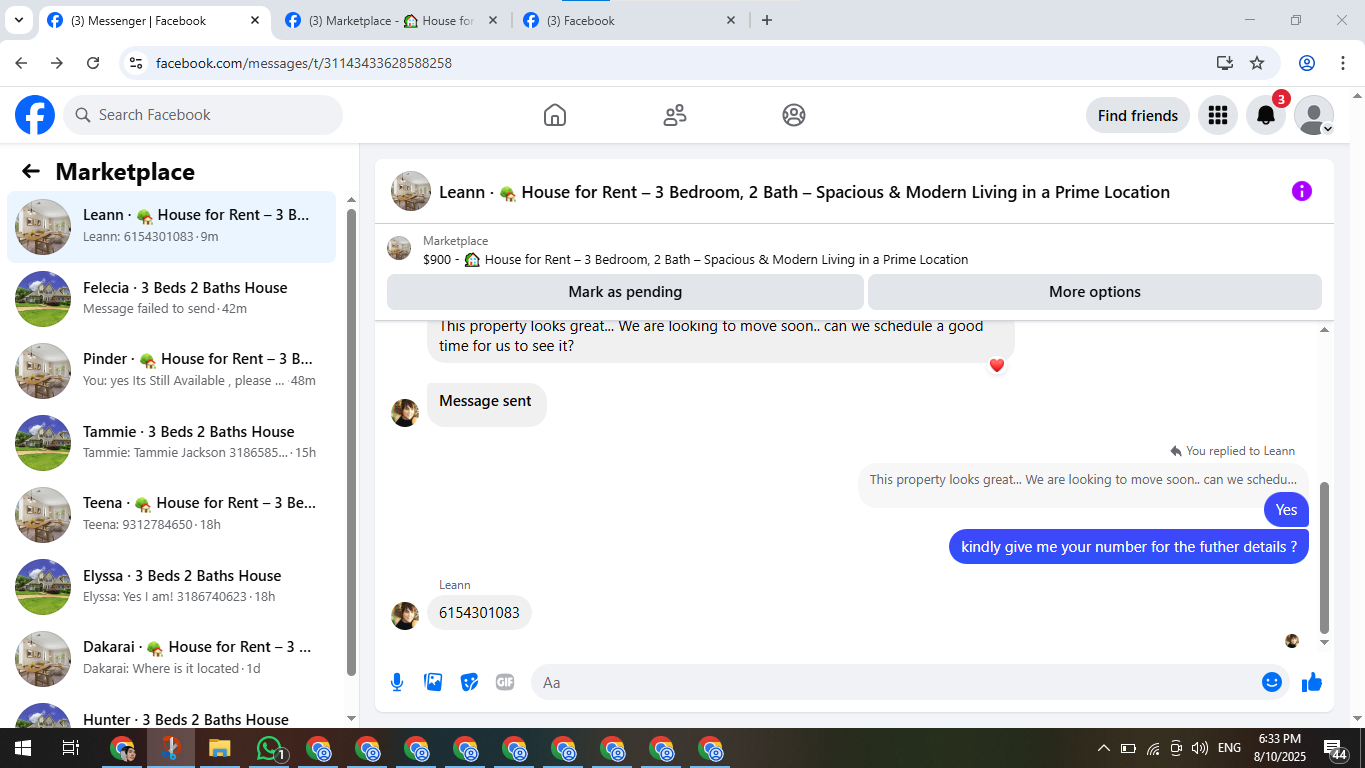1365x768 pixels.
Task: Open a new browser tab
Action: coord(767,20)
